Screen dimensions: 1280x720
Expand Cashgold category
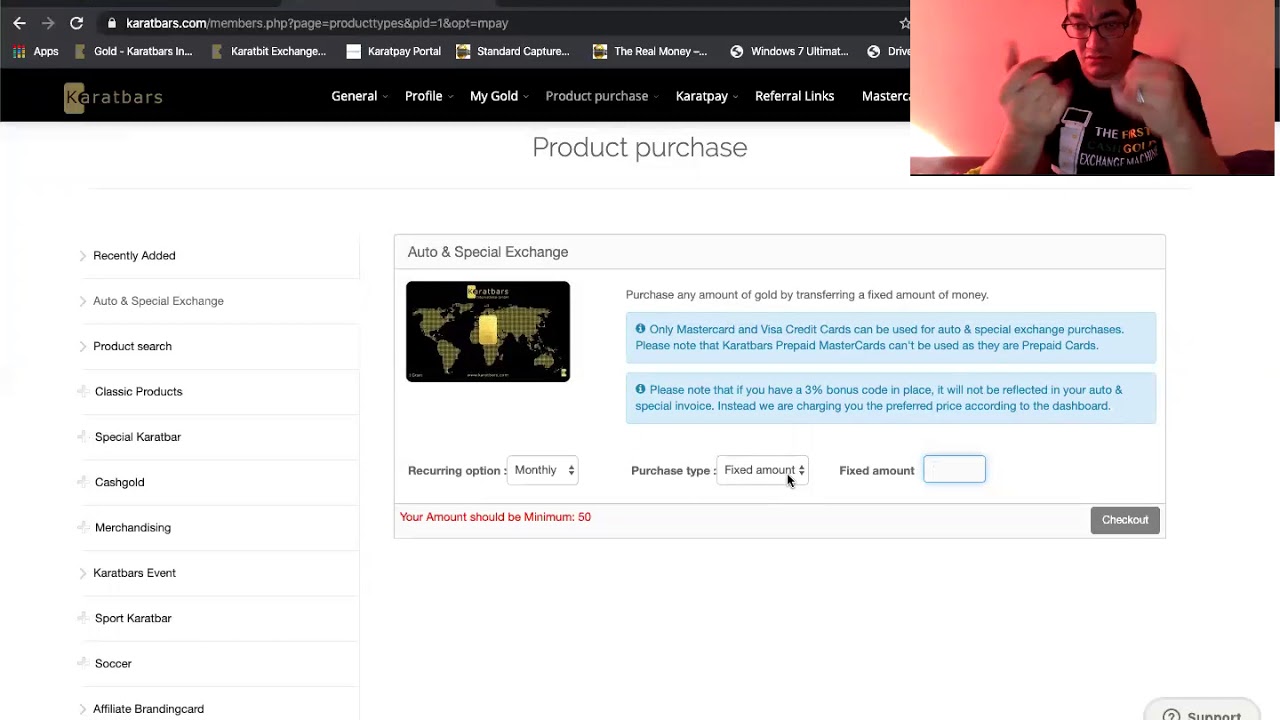119,482
